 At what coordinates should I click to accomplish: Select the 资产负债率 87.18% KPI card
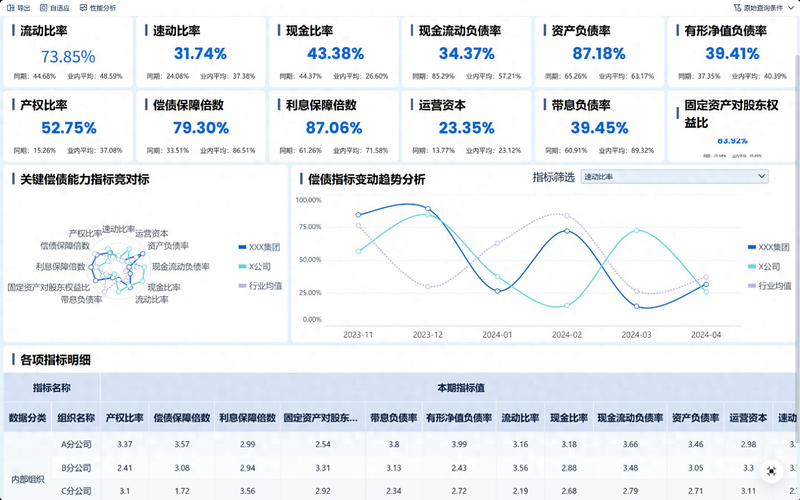click(x=601, y=51)
